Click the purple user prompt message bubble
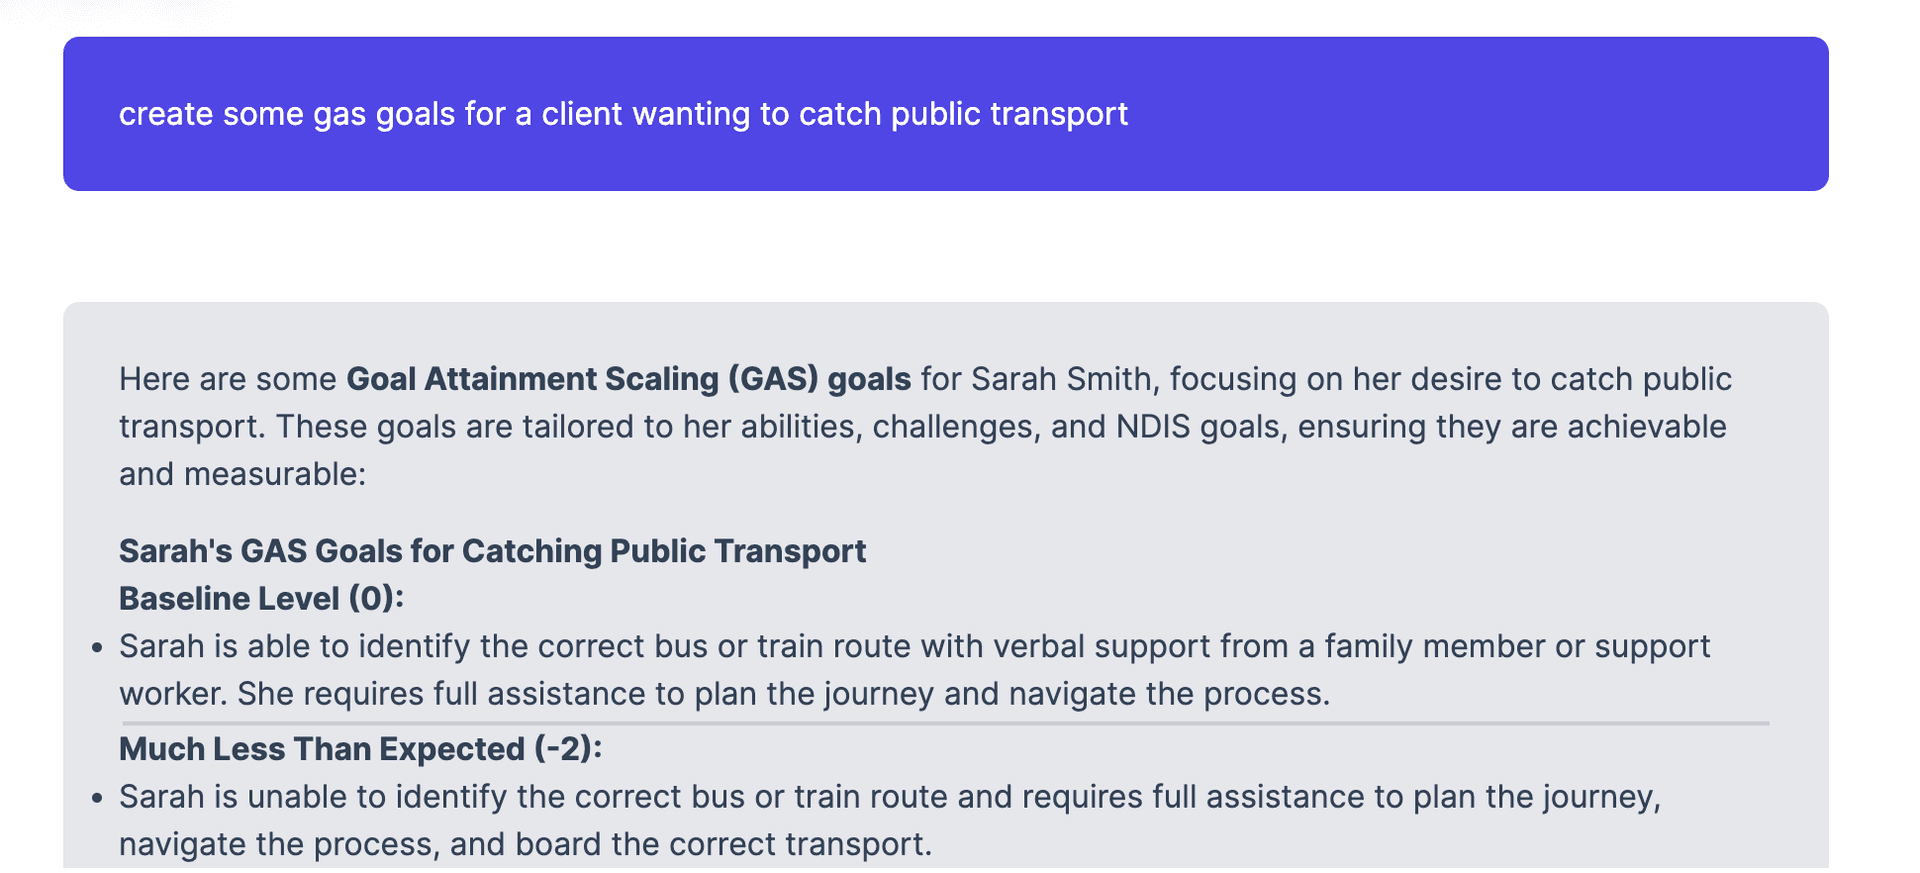The width and height of the screenshot is (1920, 873). tap(945, 114)
